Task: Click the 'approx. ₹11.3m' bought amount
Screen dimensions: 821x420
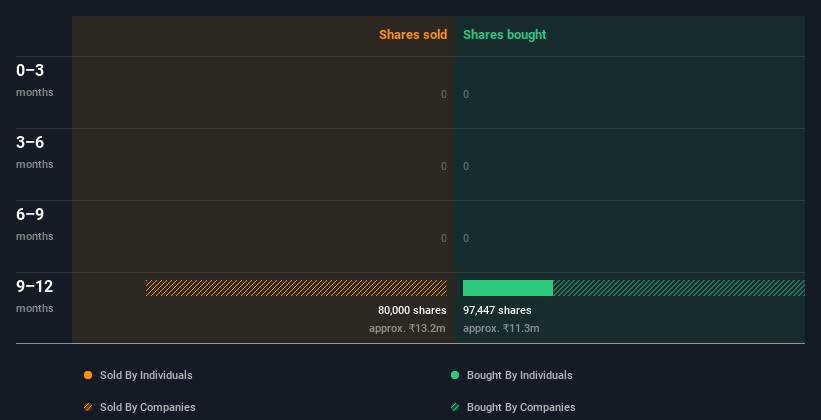Action: (501, 328)
